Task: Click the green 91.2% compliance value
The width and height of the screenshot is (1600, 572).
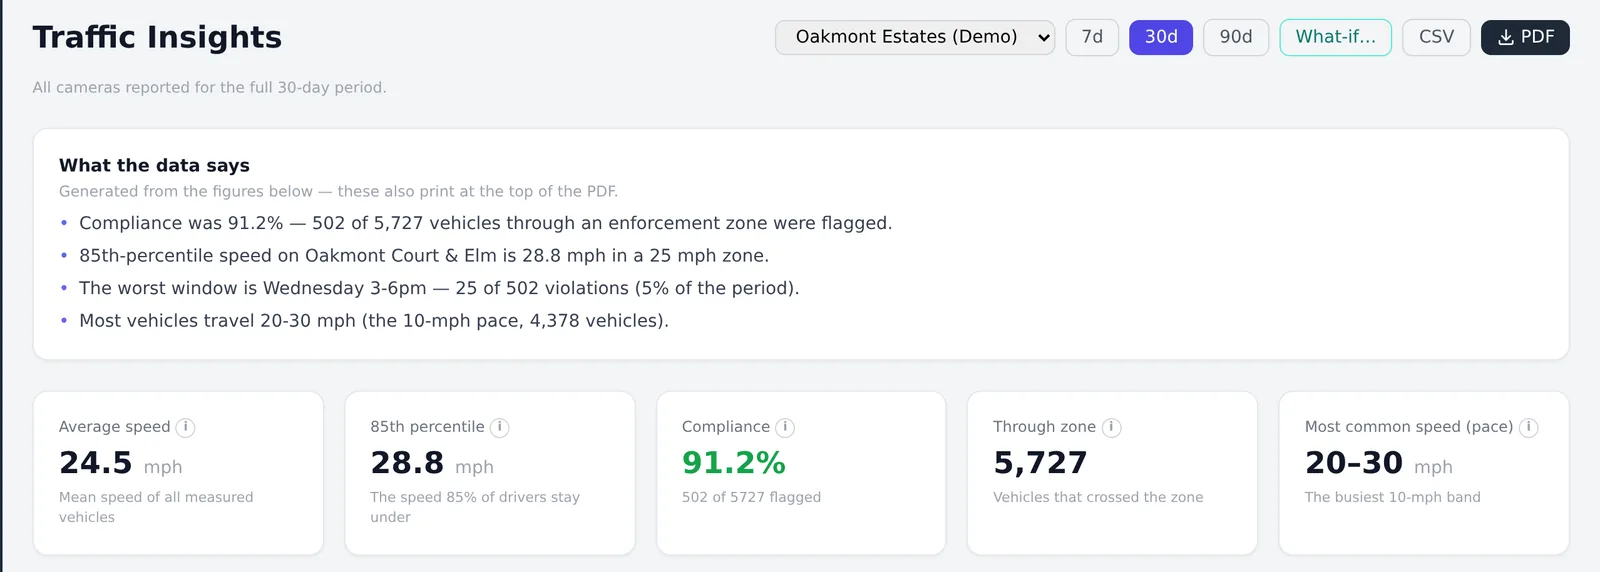Action: click(733, 463)
